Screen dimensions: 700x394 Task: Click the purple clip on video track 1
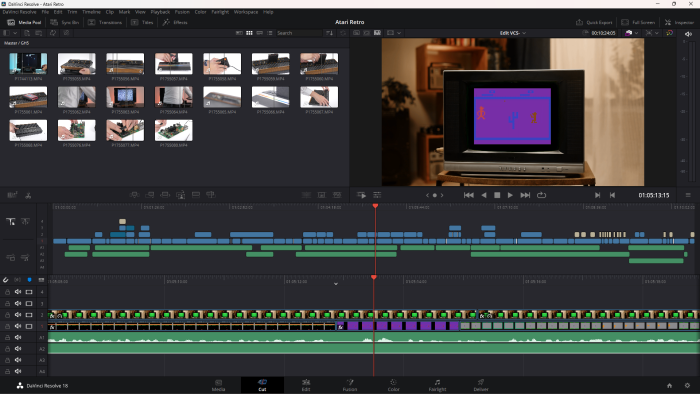398,326
